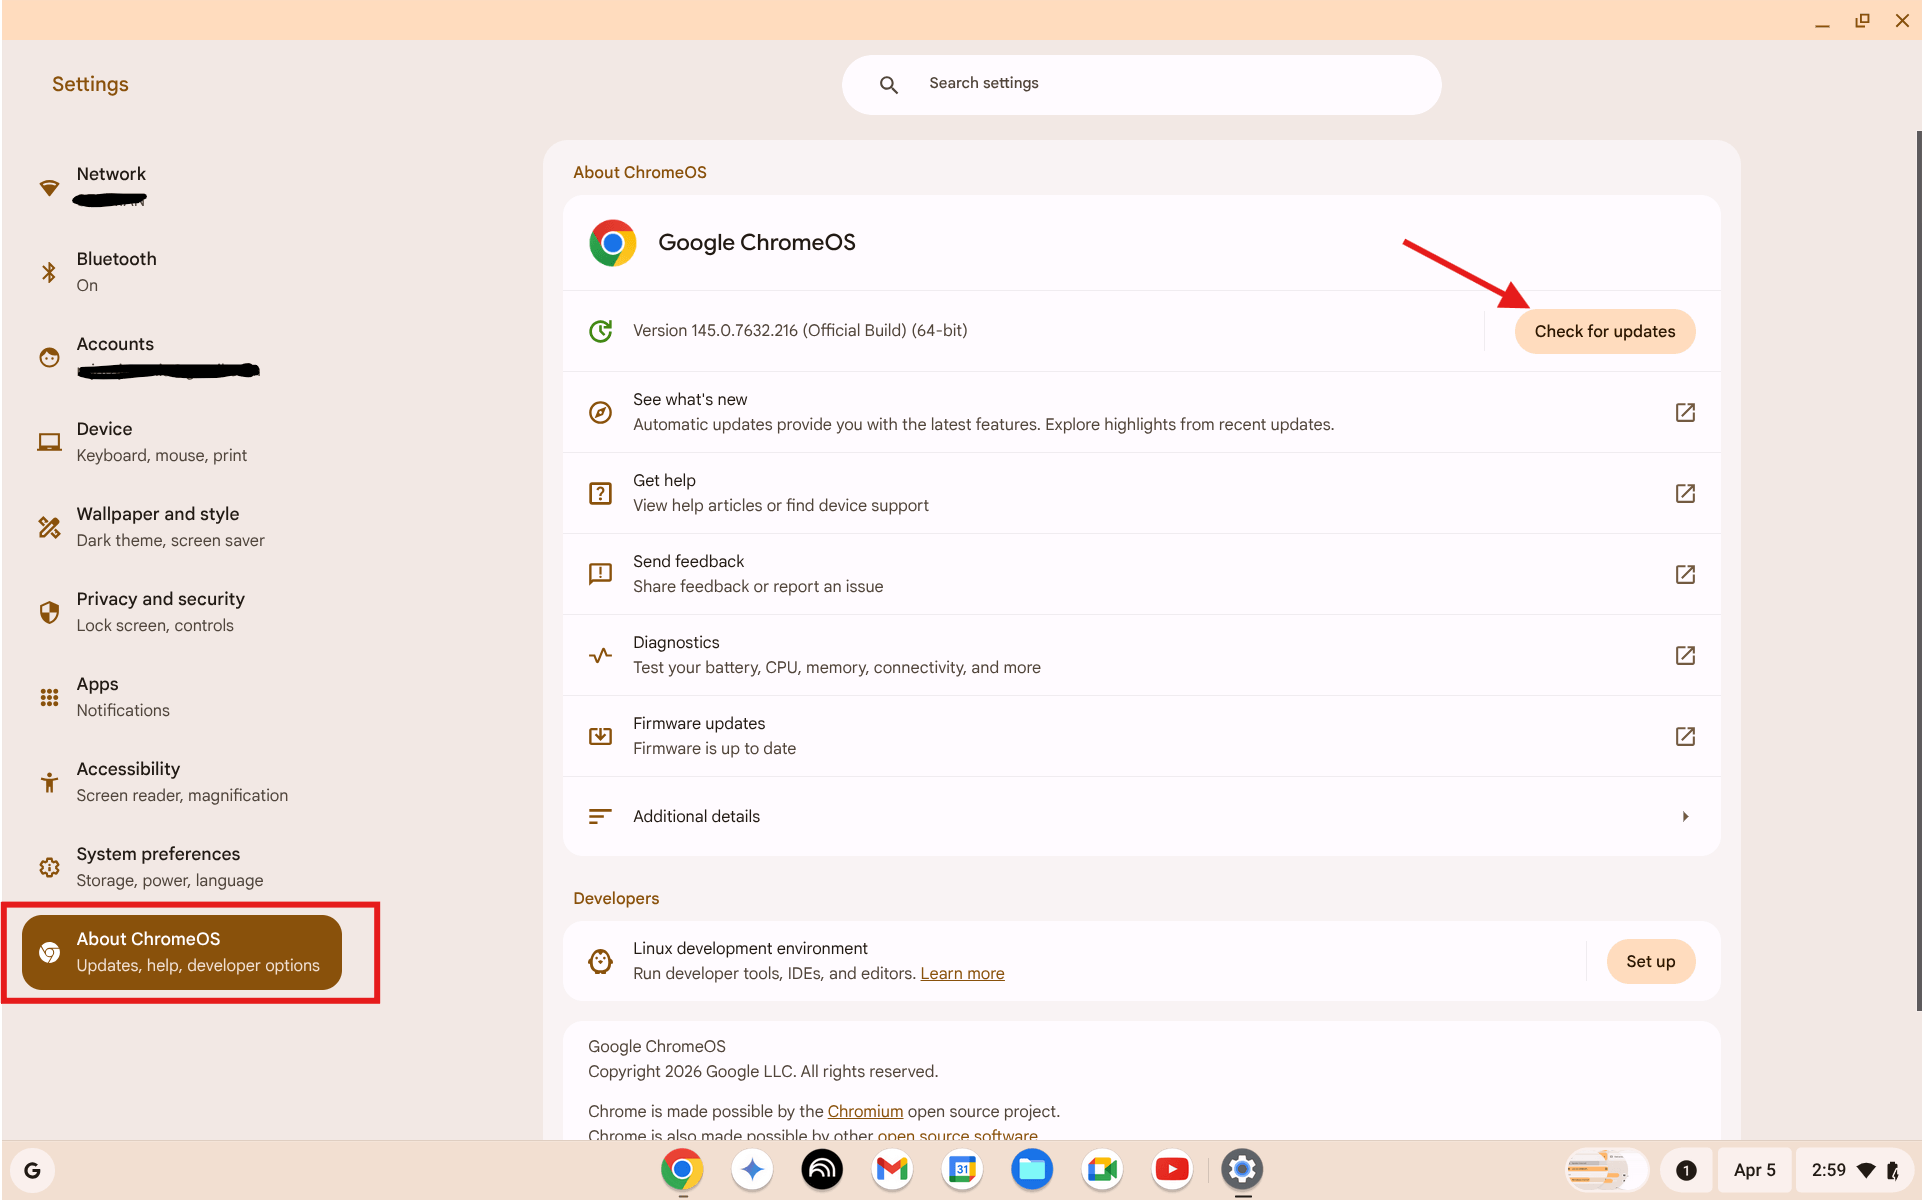Launch Google Chrome from the shelf
The height and width of the screenshot is (1200, 1922).
681,1169
